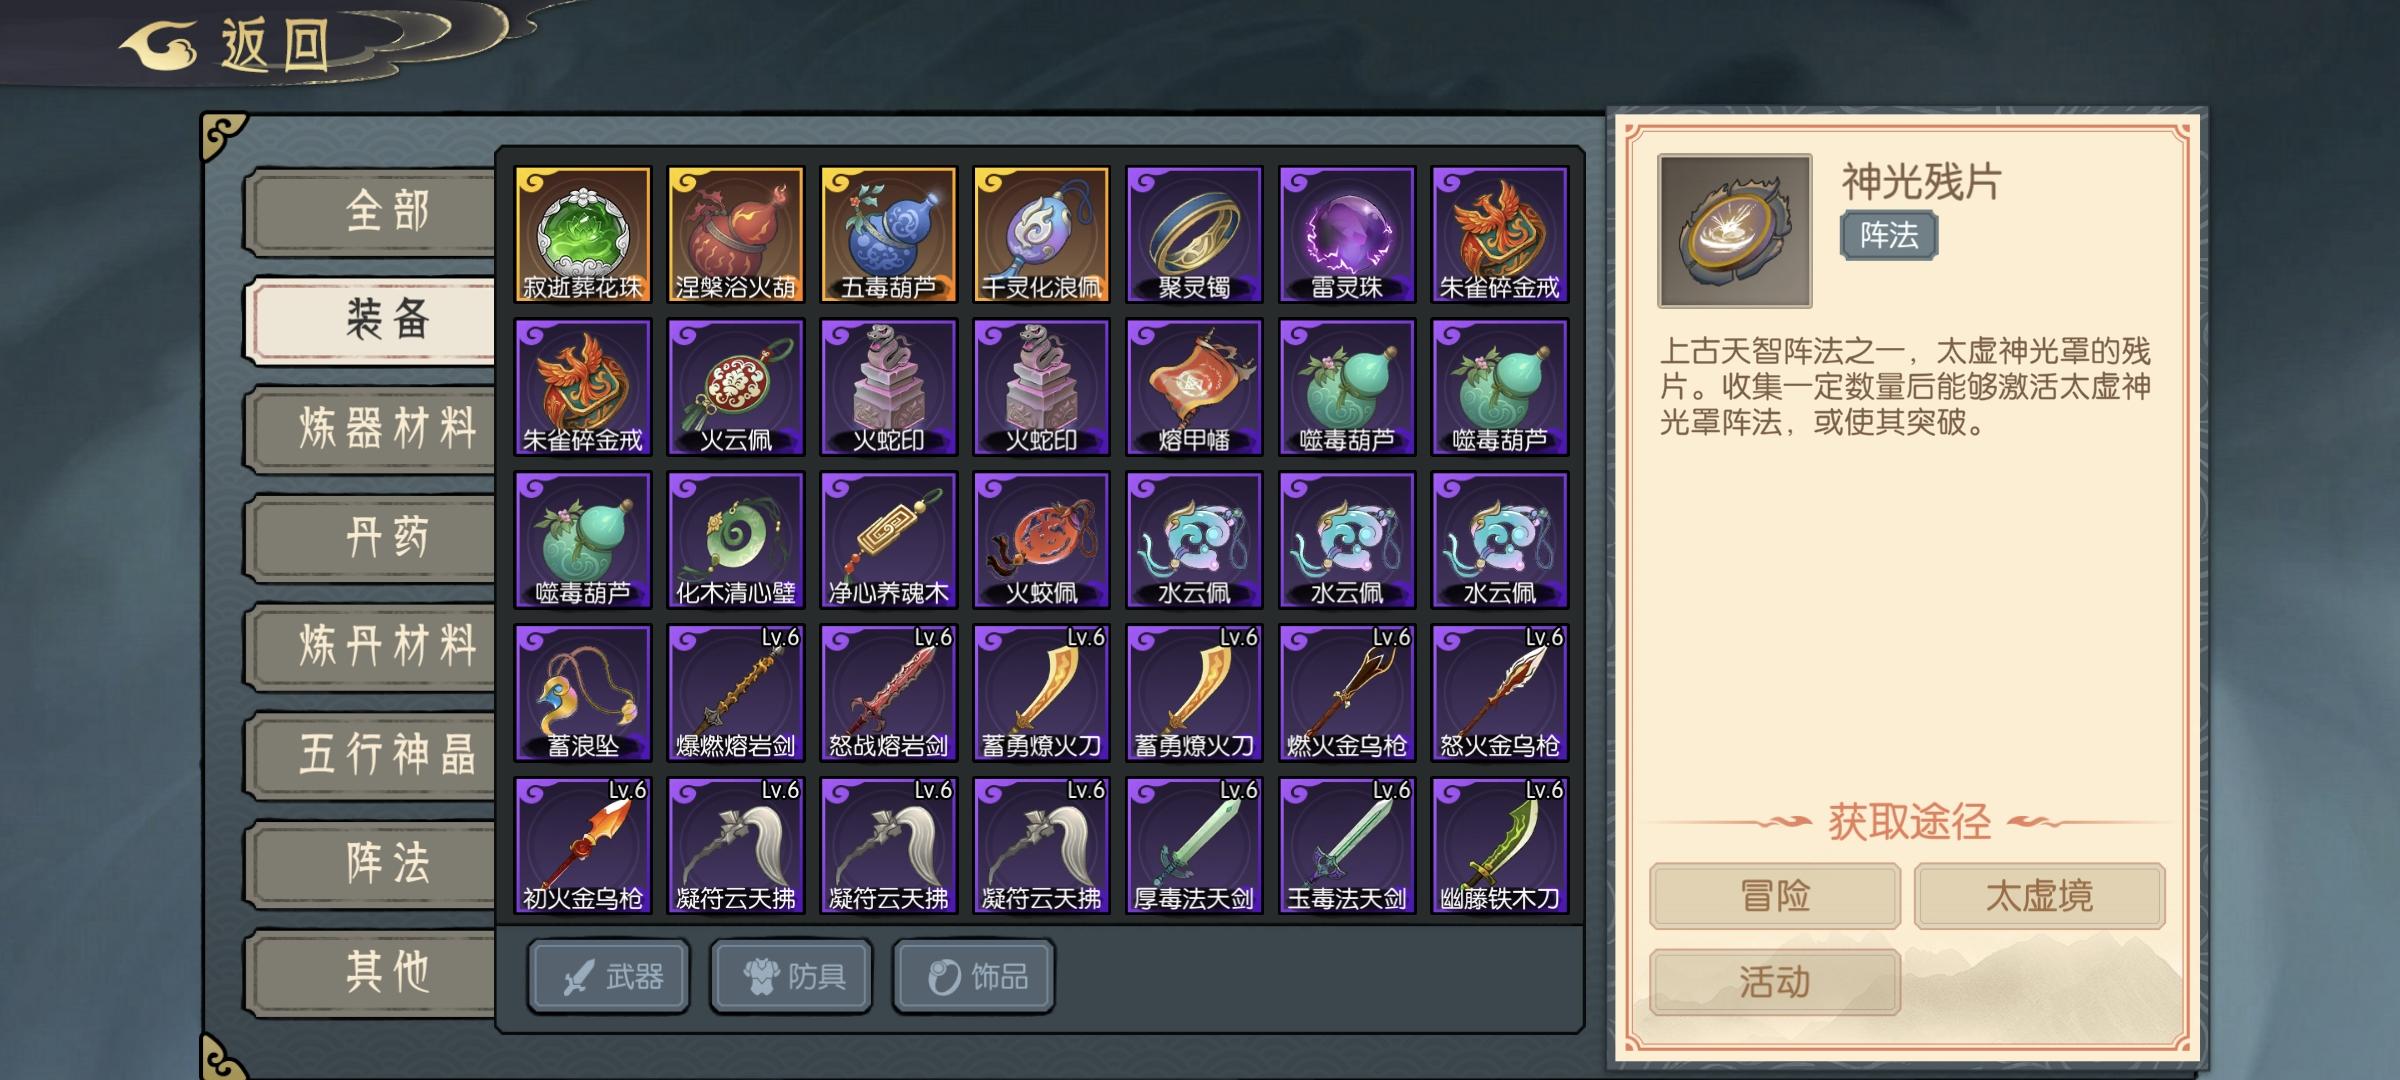Open the 炼器材料 category tab
2400x1080 pixels.
pos(372,428)
